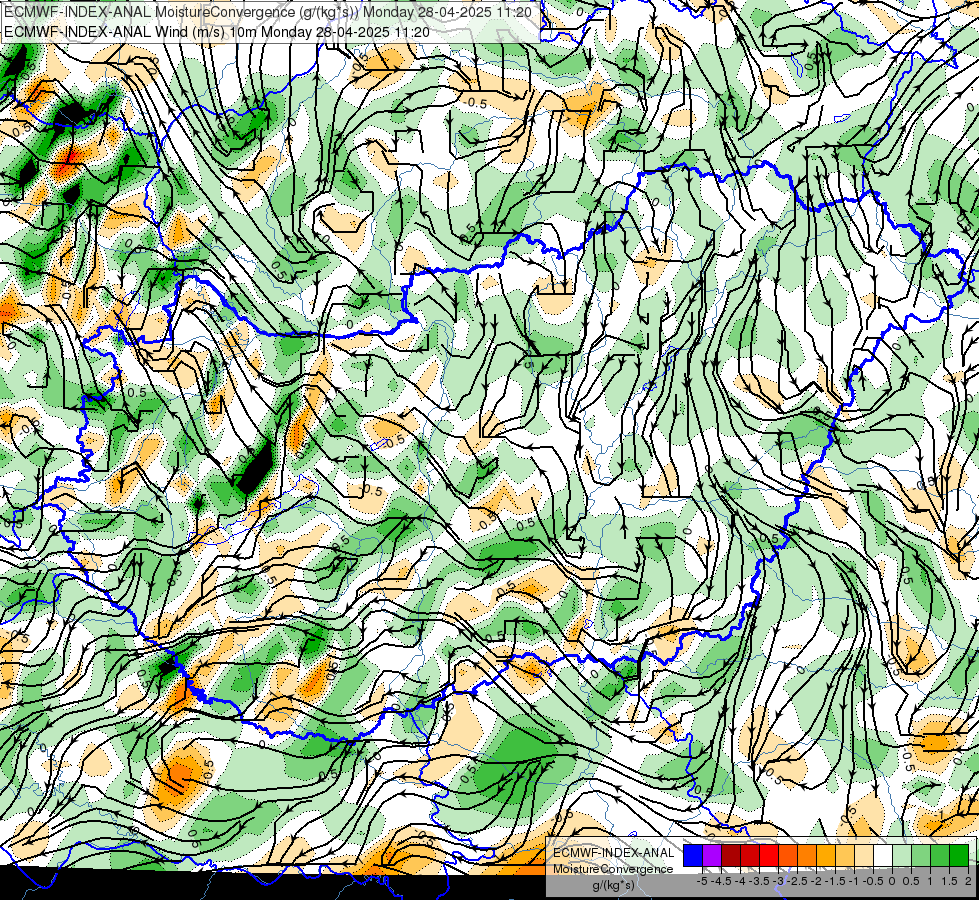Click the legend tick label -5
This screenshot has width=979, height=900.
click(x=702, y=881)
